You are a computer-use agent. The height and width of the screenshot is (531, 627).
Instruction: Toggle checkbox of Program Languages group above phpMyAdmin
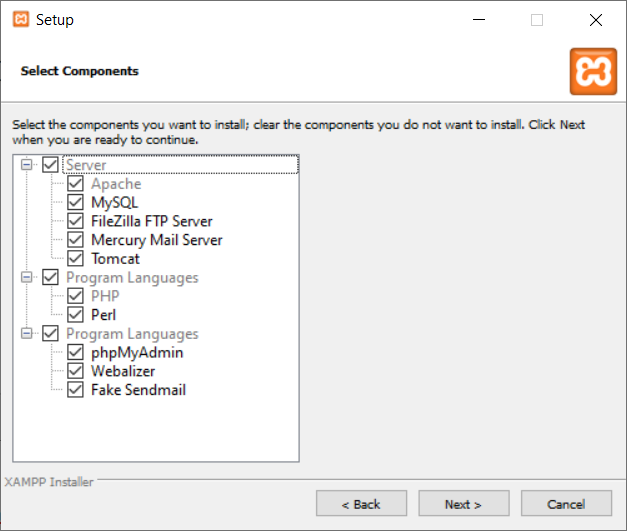coord(50,333)
